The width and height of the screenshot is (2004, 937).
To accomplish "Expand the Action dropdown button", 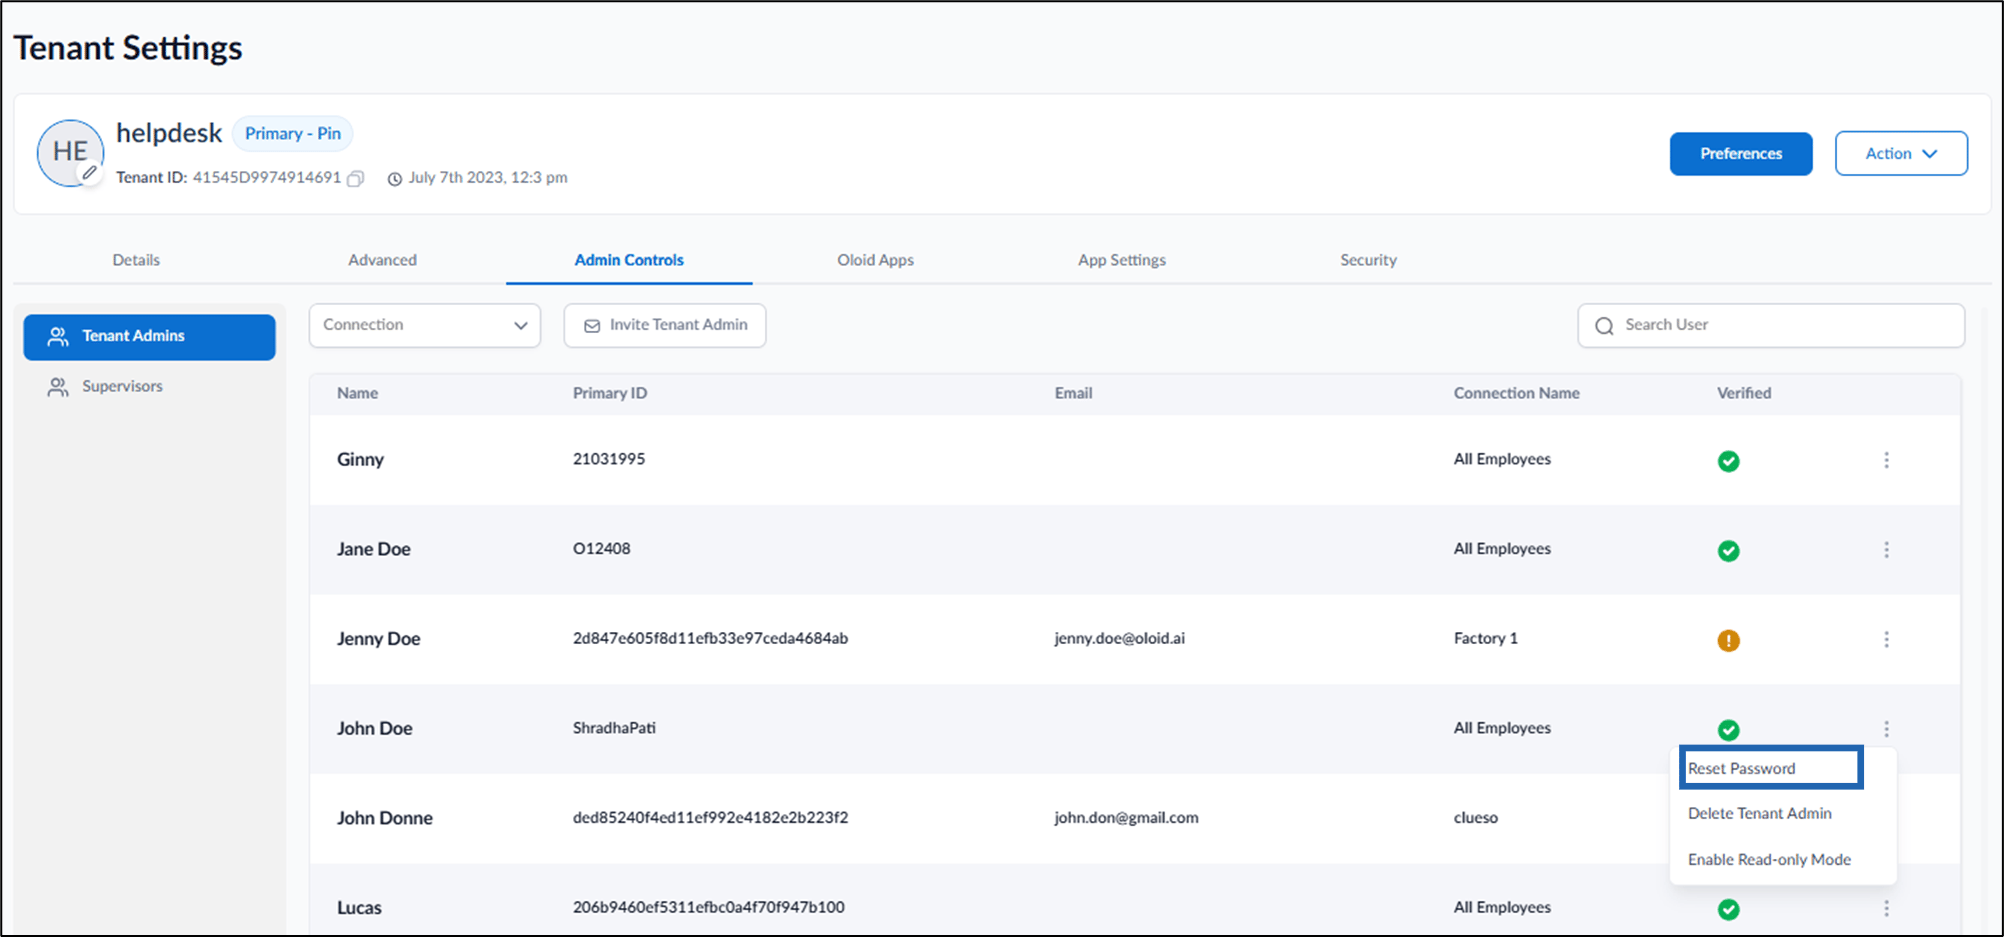I will coord(1901,154).
